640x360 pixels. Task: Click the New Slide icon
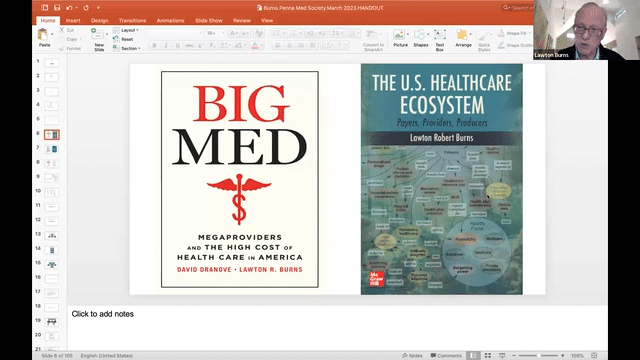click(97, 34)
